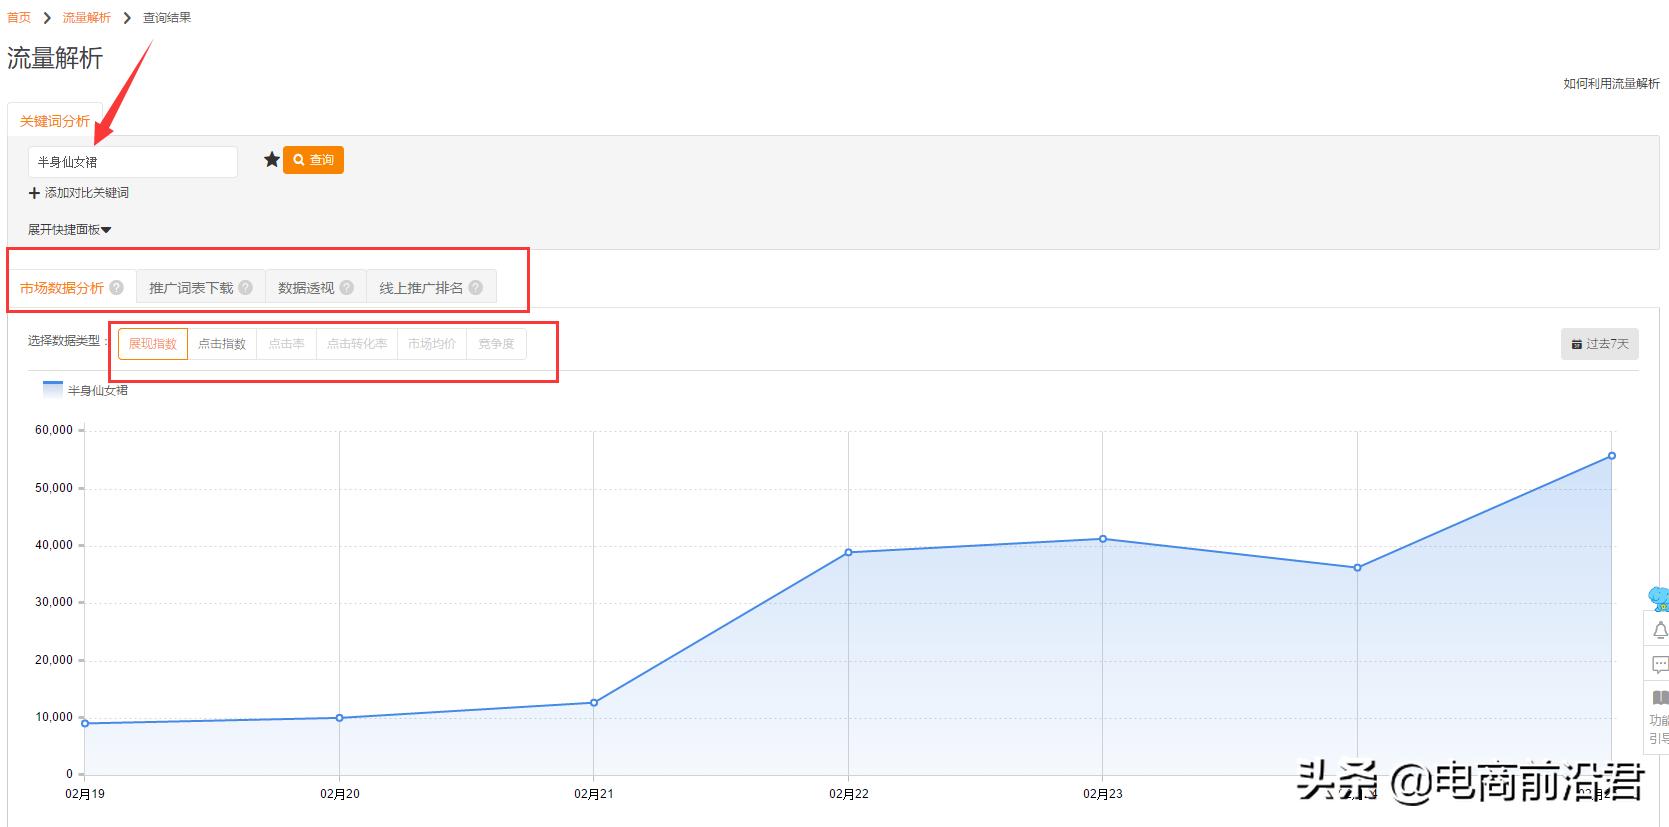
Task: Add a comparison keyword via 添加对比关键词
Action: pos(79,193)
